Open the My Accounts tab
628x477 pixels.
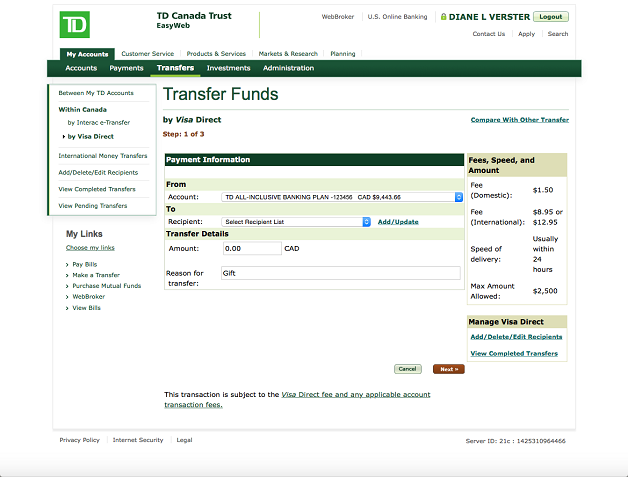point(87,54)
